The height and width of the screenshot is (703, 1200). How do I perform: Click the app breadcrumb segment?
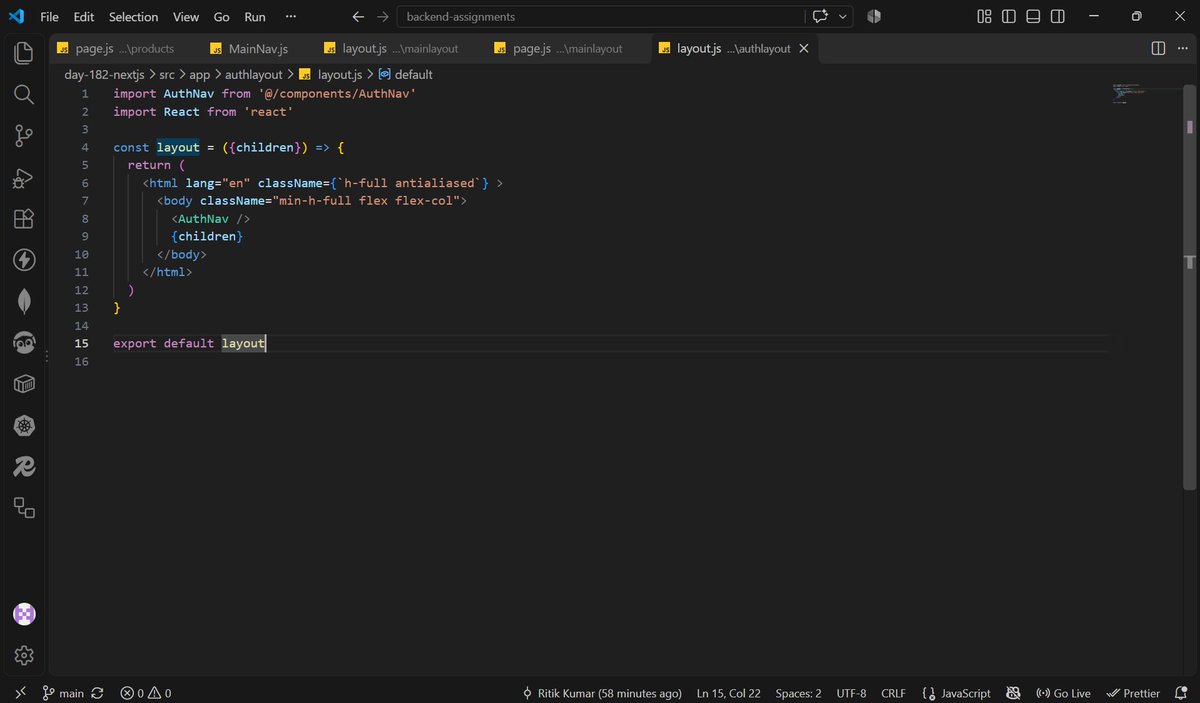[200, 74]
